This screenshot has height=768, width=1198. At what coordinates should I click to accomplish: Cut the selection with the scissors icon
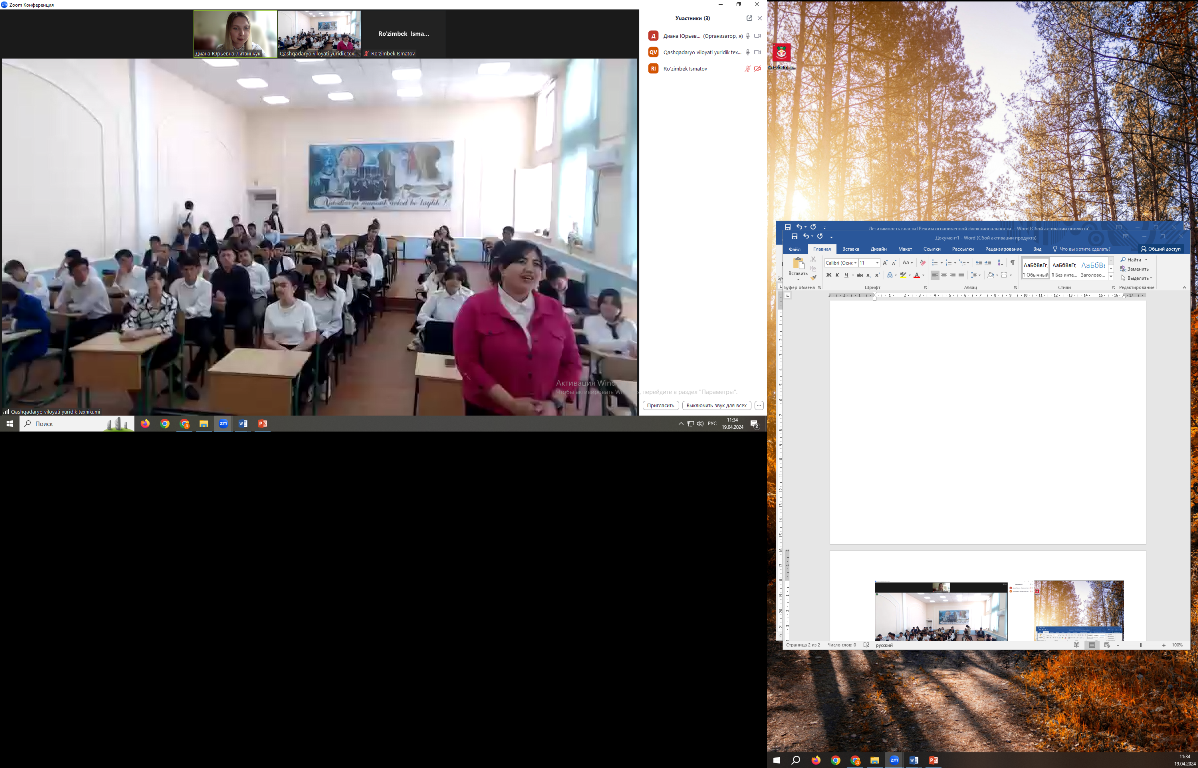[x=813, y=260]
